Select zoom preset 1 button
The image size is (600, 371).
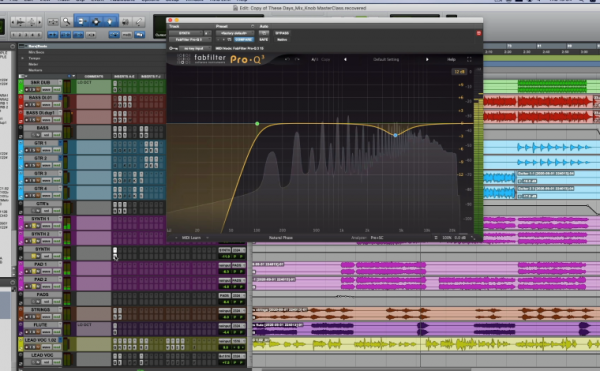tap(13, 35)
